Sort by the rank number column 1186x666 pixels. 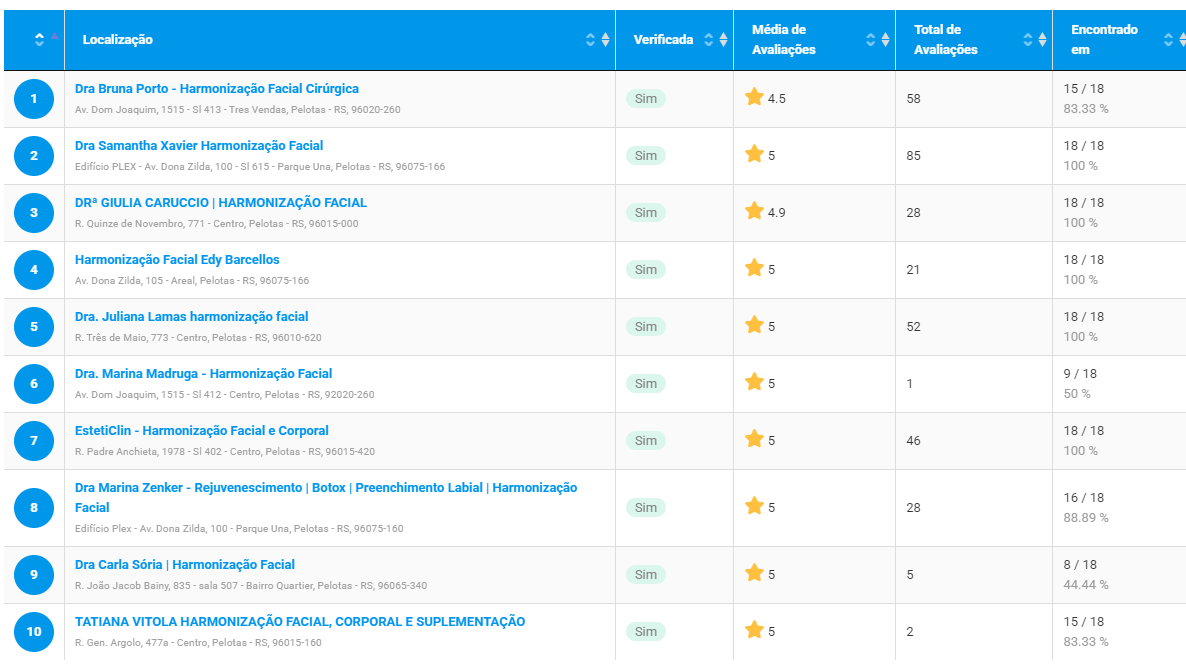[34, 40]
